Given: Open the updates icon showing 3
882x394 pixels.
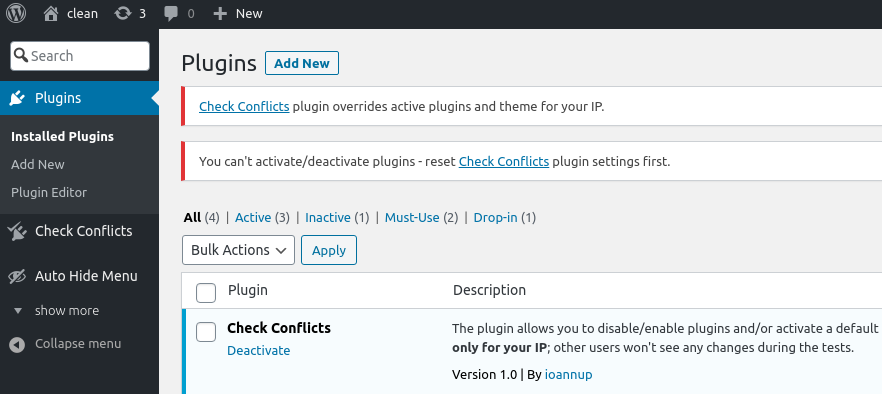Looking at the screenshot, I should click(x=122, y=14).
